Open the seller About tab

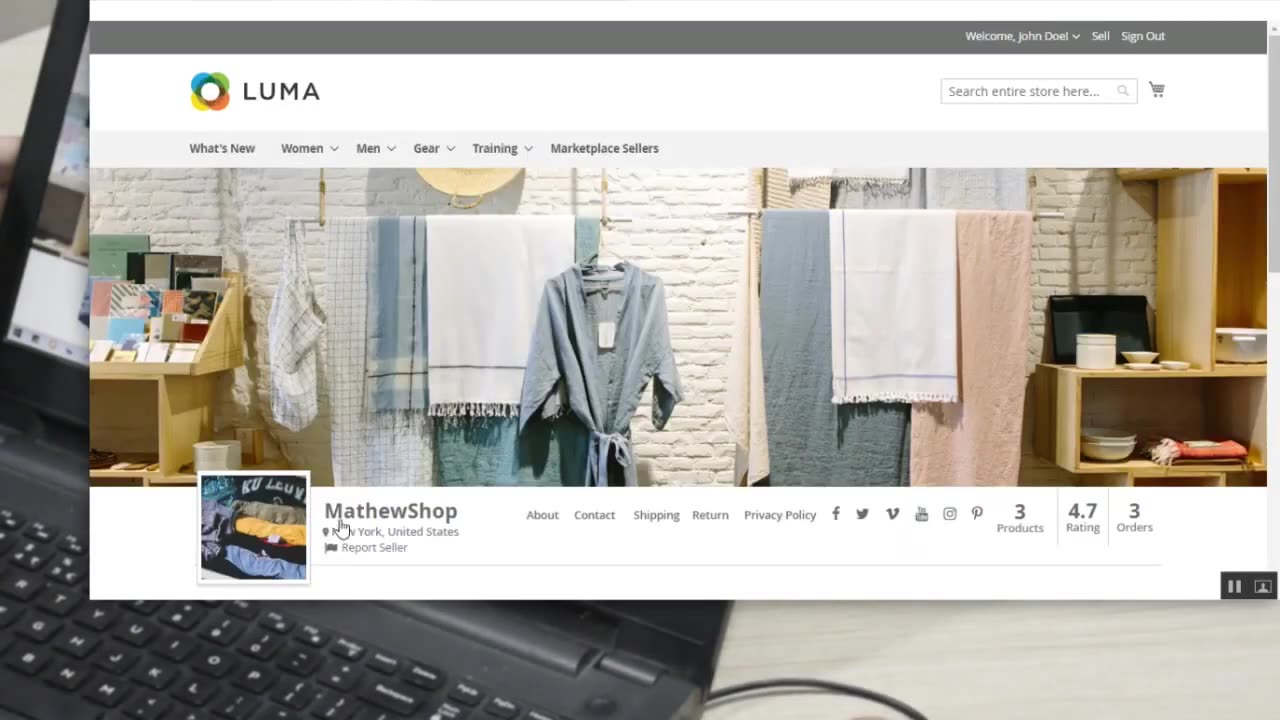pos(542,515)
